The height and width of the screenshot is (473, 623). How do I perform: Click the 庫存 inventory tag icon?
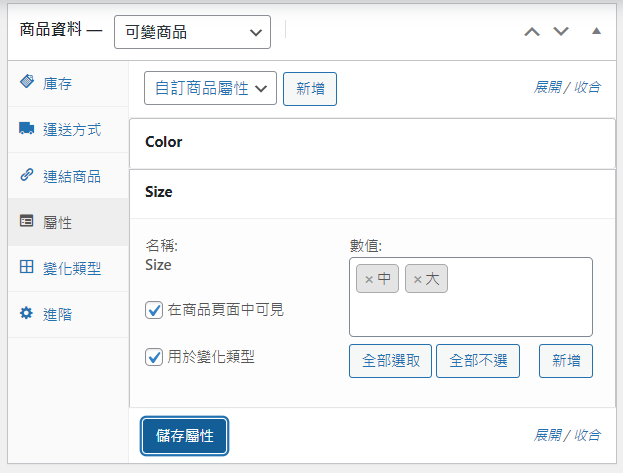27,83
